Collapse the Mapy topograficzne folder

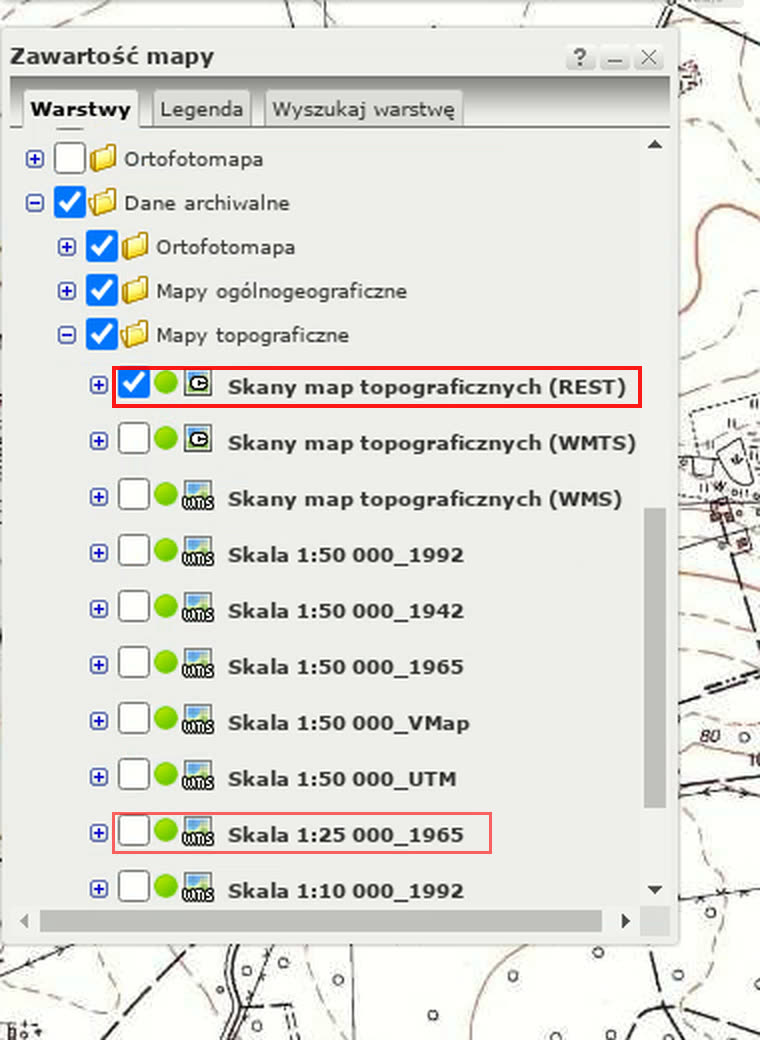tap(66, 335)
